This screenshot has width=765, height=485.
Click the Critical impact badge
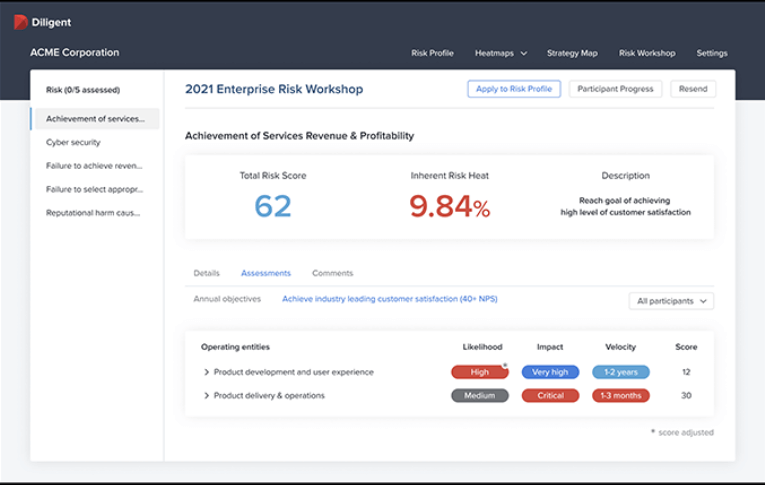[x=550, y=396]
